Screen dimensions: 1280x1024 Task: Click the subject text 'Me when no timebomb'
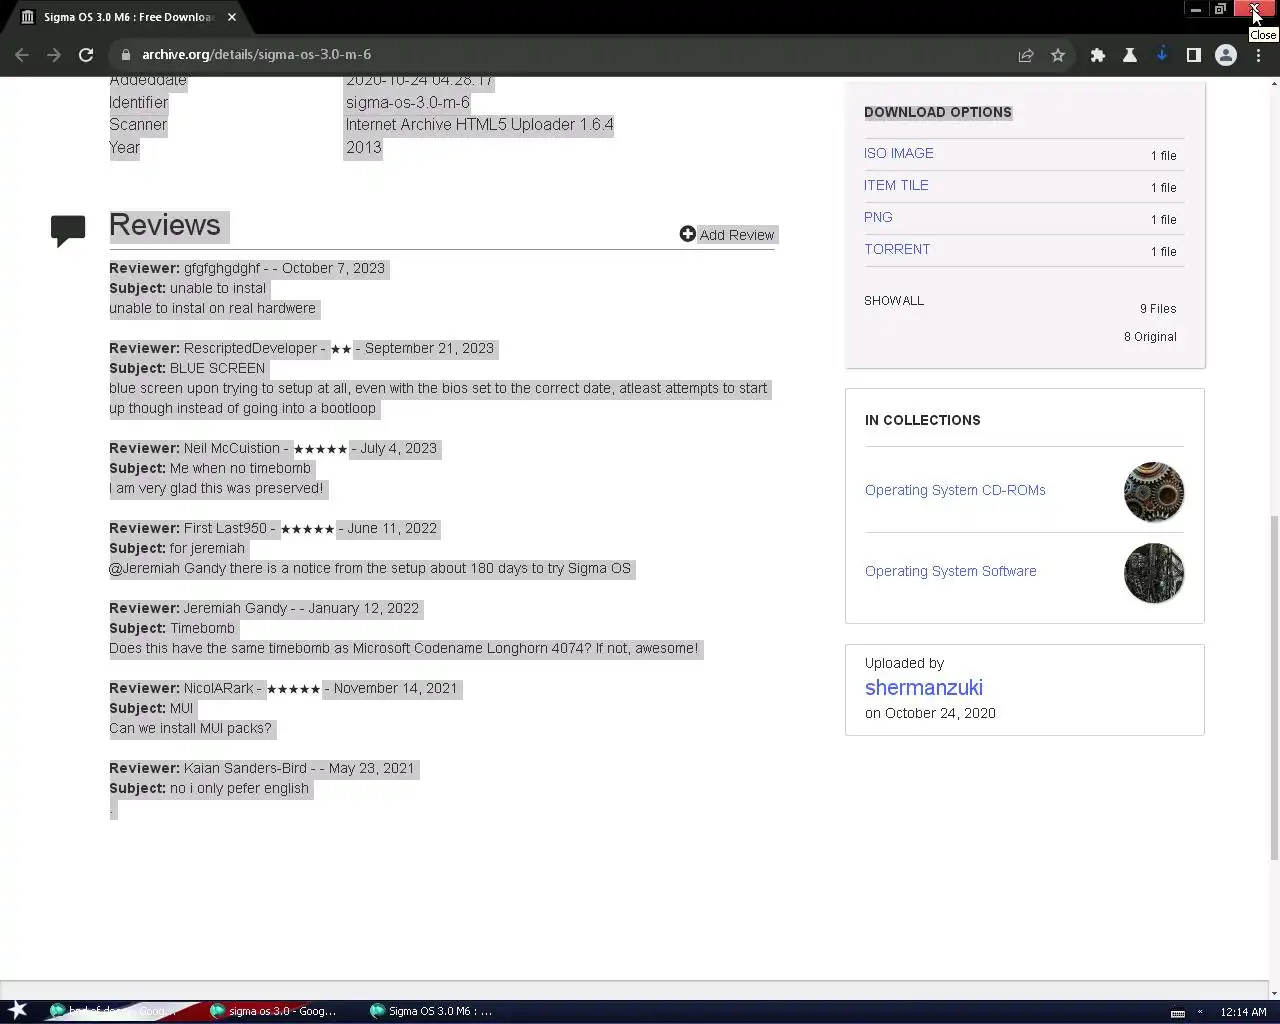click(x=240, y=468)
